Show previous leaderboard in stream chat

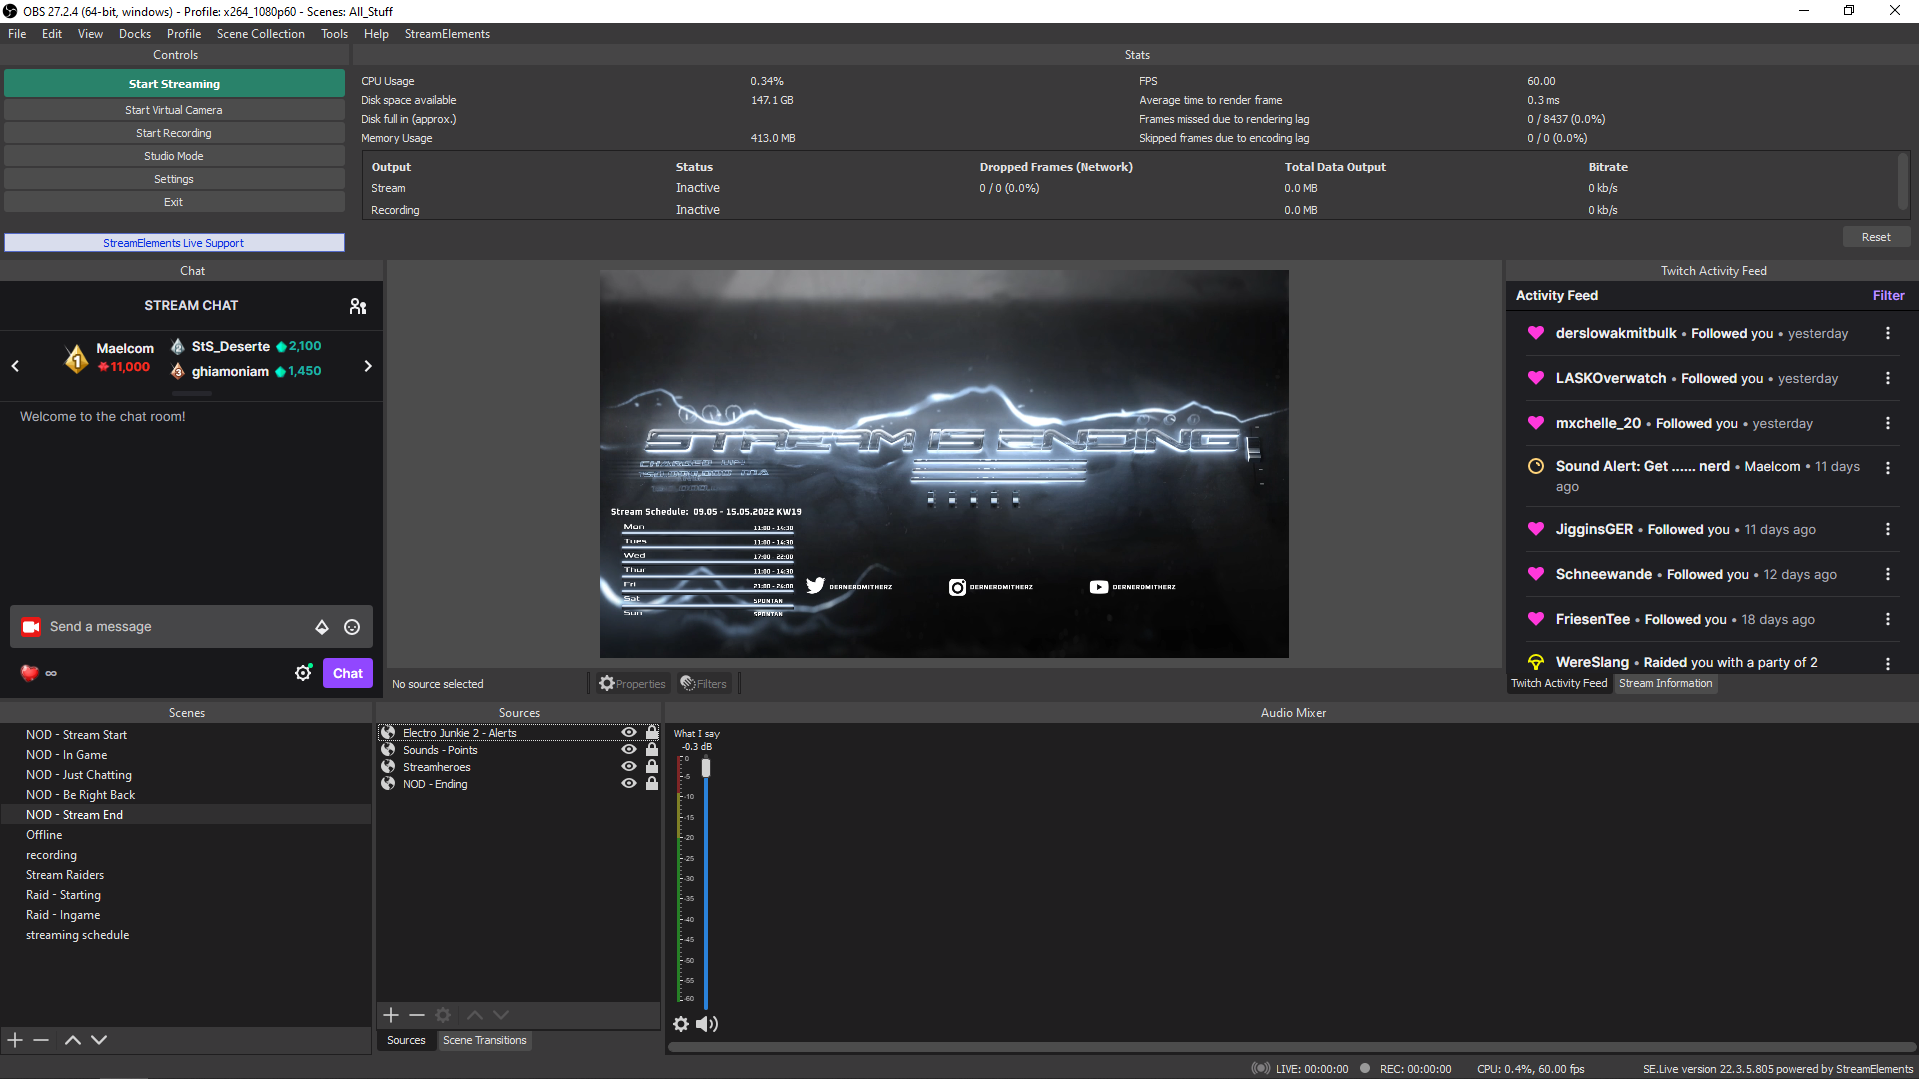coord(15,366)
